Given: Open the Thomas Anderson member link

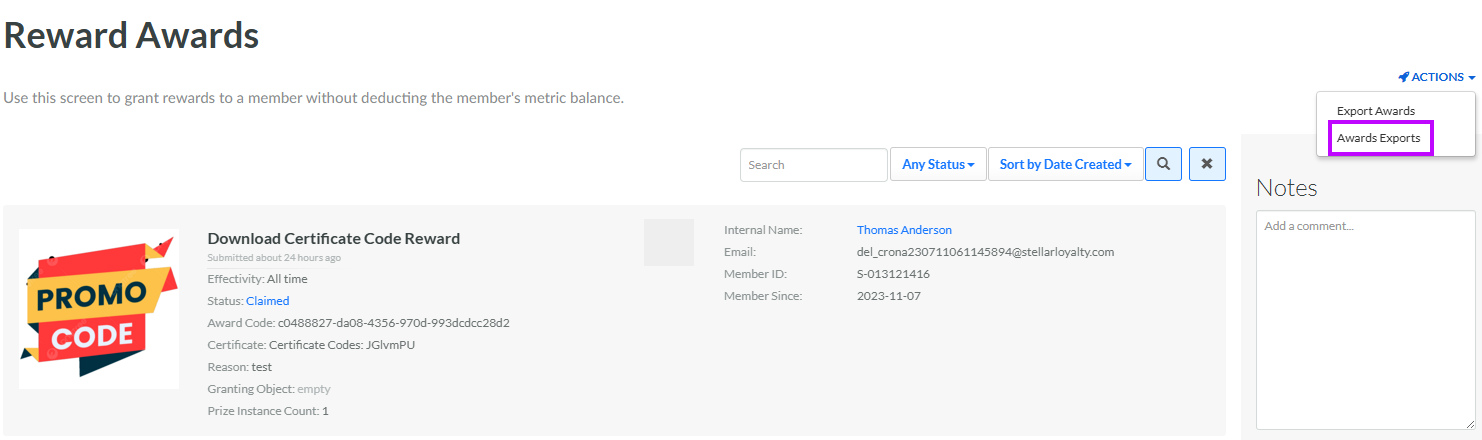Looking at the screenshot, I should 903,230.
